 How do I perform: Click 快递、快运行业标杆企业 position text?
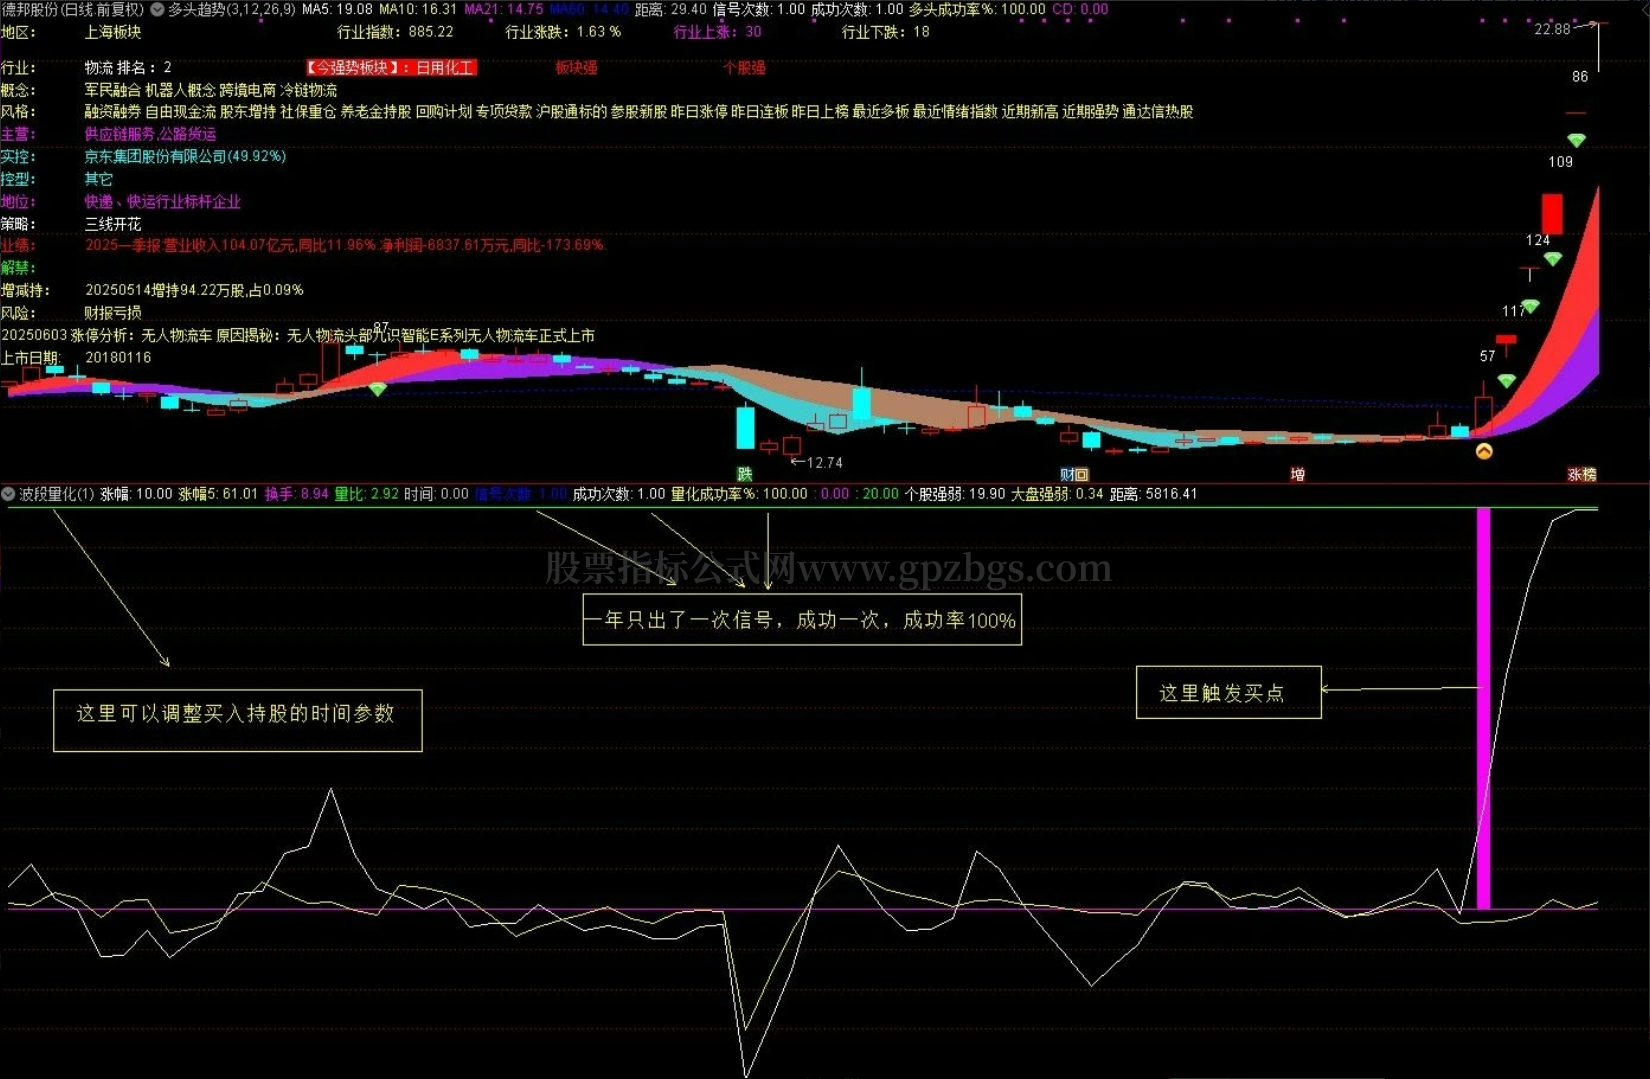(x=162, y=202)
